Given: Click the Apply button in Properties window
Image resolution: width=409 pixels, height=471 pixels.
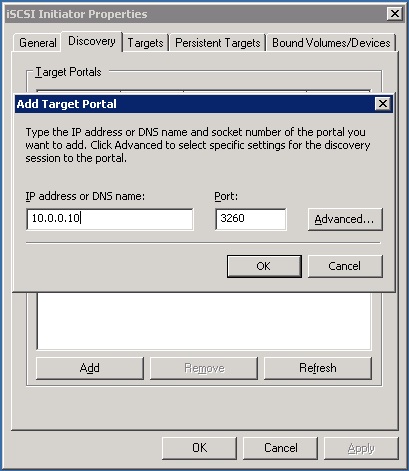Looking at the screenshot, I should [361, 448].
